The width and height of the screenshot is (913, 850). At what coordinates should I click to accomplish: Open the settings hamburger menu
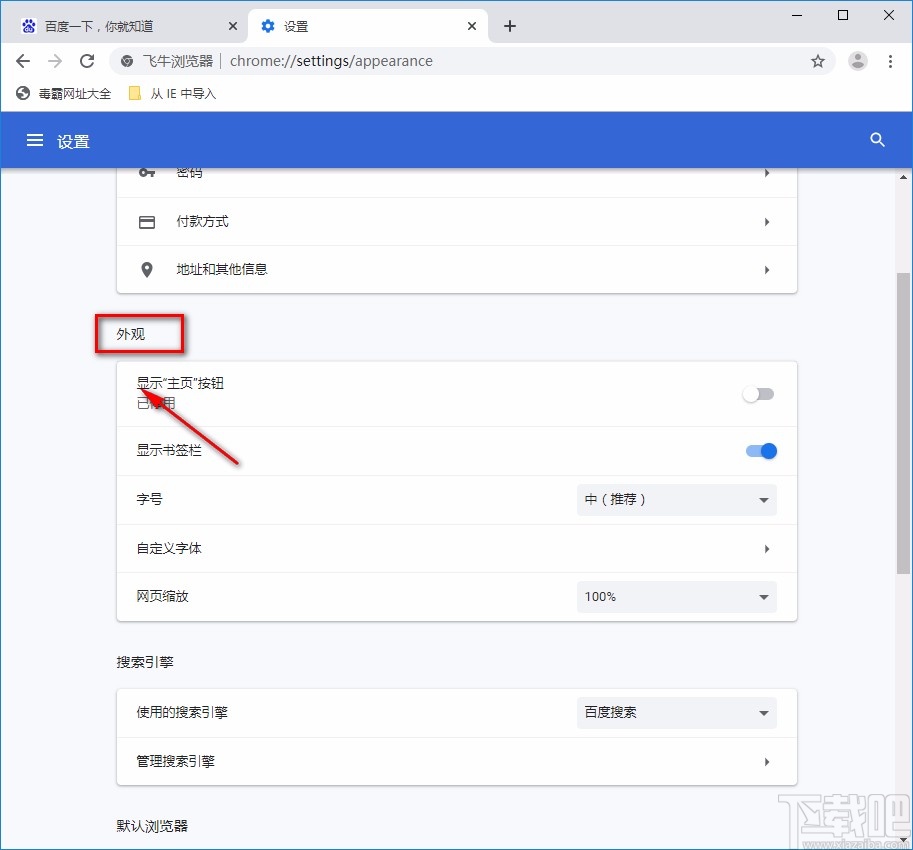point(36,140)
